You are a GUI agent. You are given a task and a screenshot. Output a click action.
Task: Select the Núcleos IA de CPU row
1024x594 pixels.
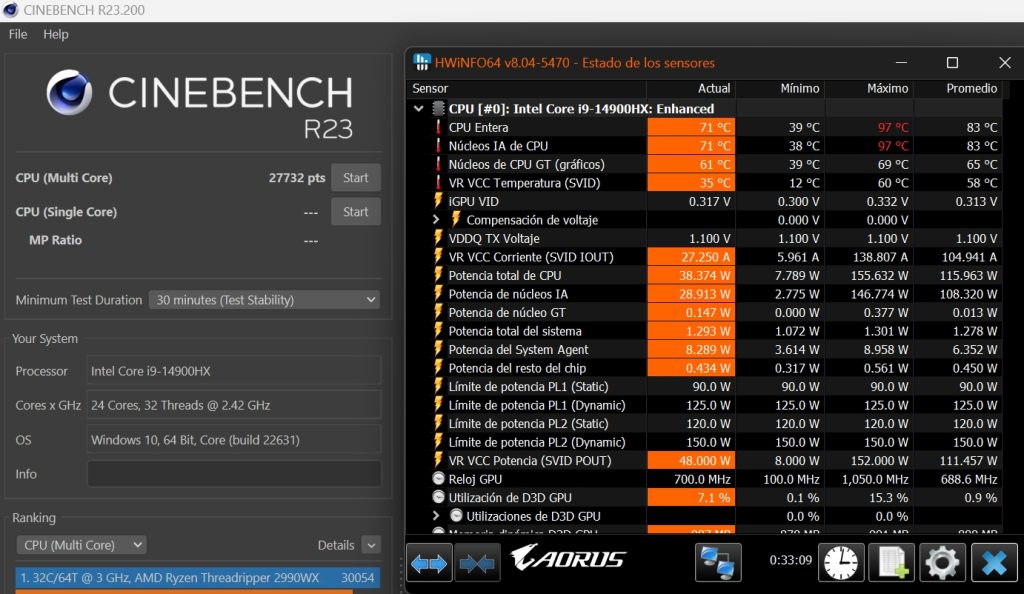tap(705, 146)
